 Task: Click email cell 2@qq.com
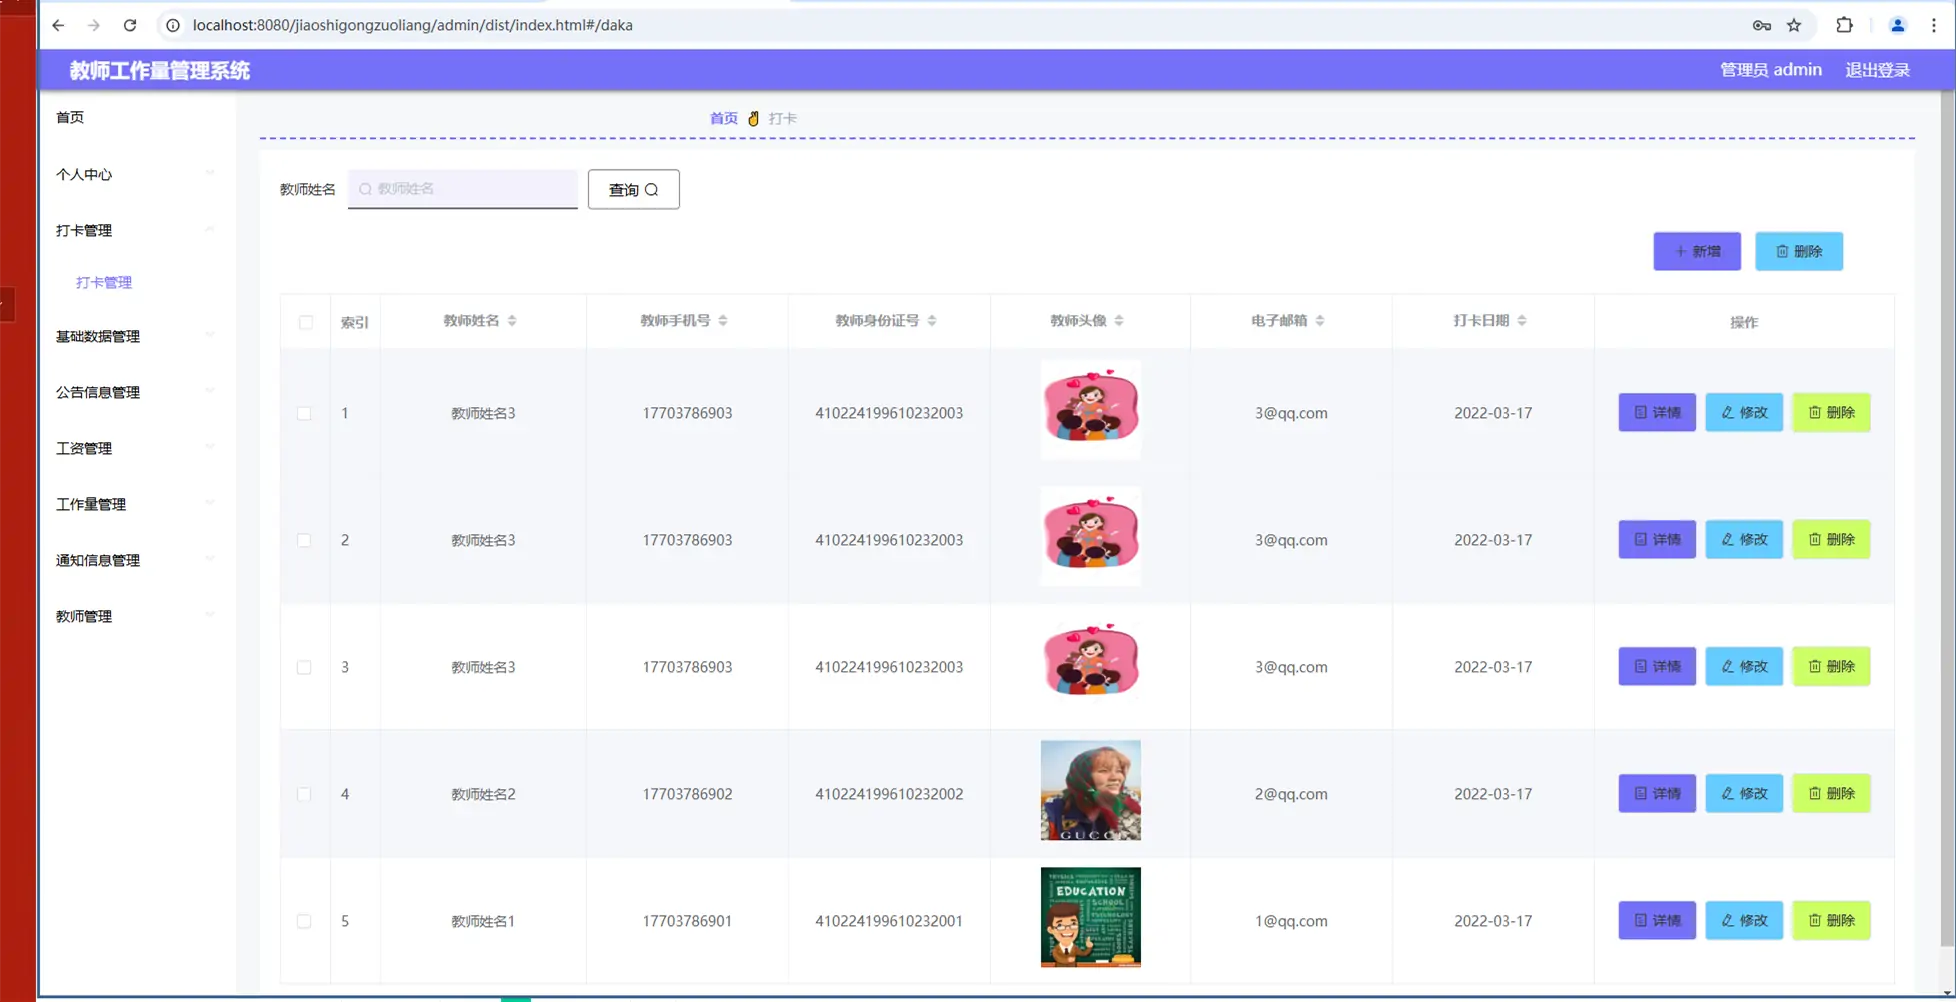[1291, 794]
